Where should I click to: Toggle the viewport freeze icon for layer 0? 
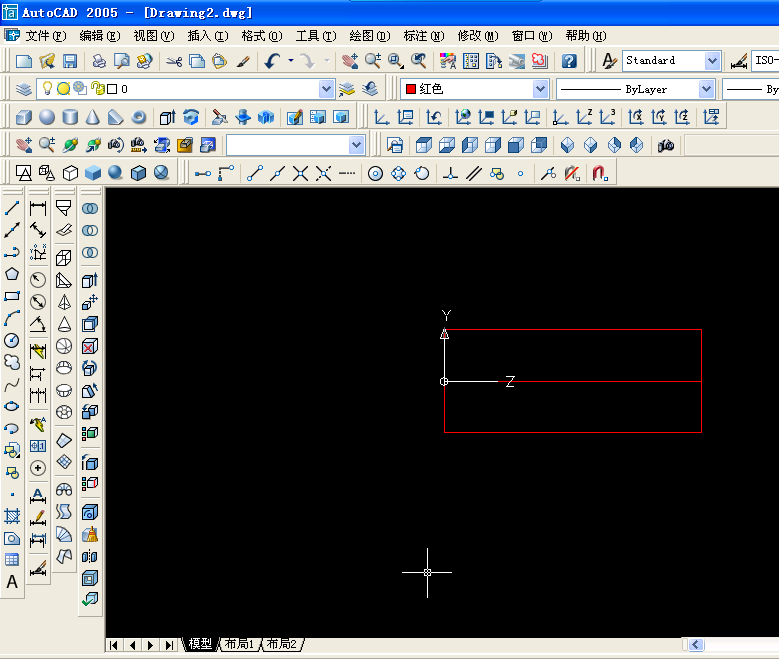click(79, 88)
